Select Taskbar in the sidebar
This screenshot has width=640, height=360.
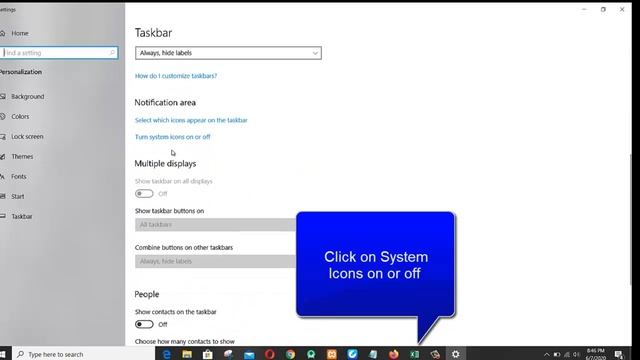coord(22,217)
